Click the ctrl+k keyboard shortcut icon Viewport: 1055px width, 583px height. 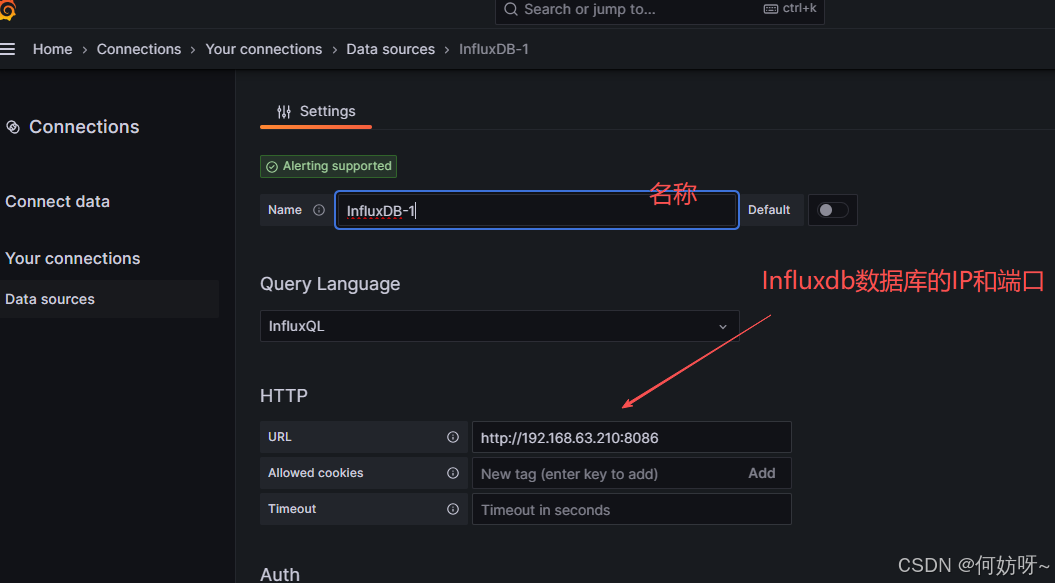point(770,9)
